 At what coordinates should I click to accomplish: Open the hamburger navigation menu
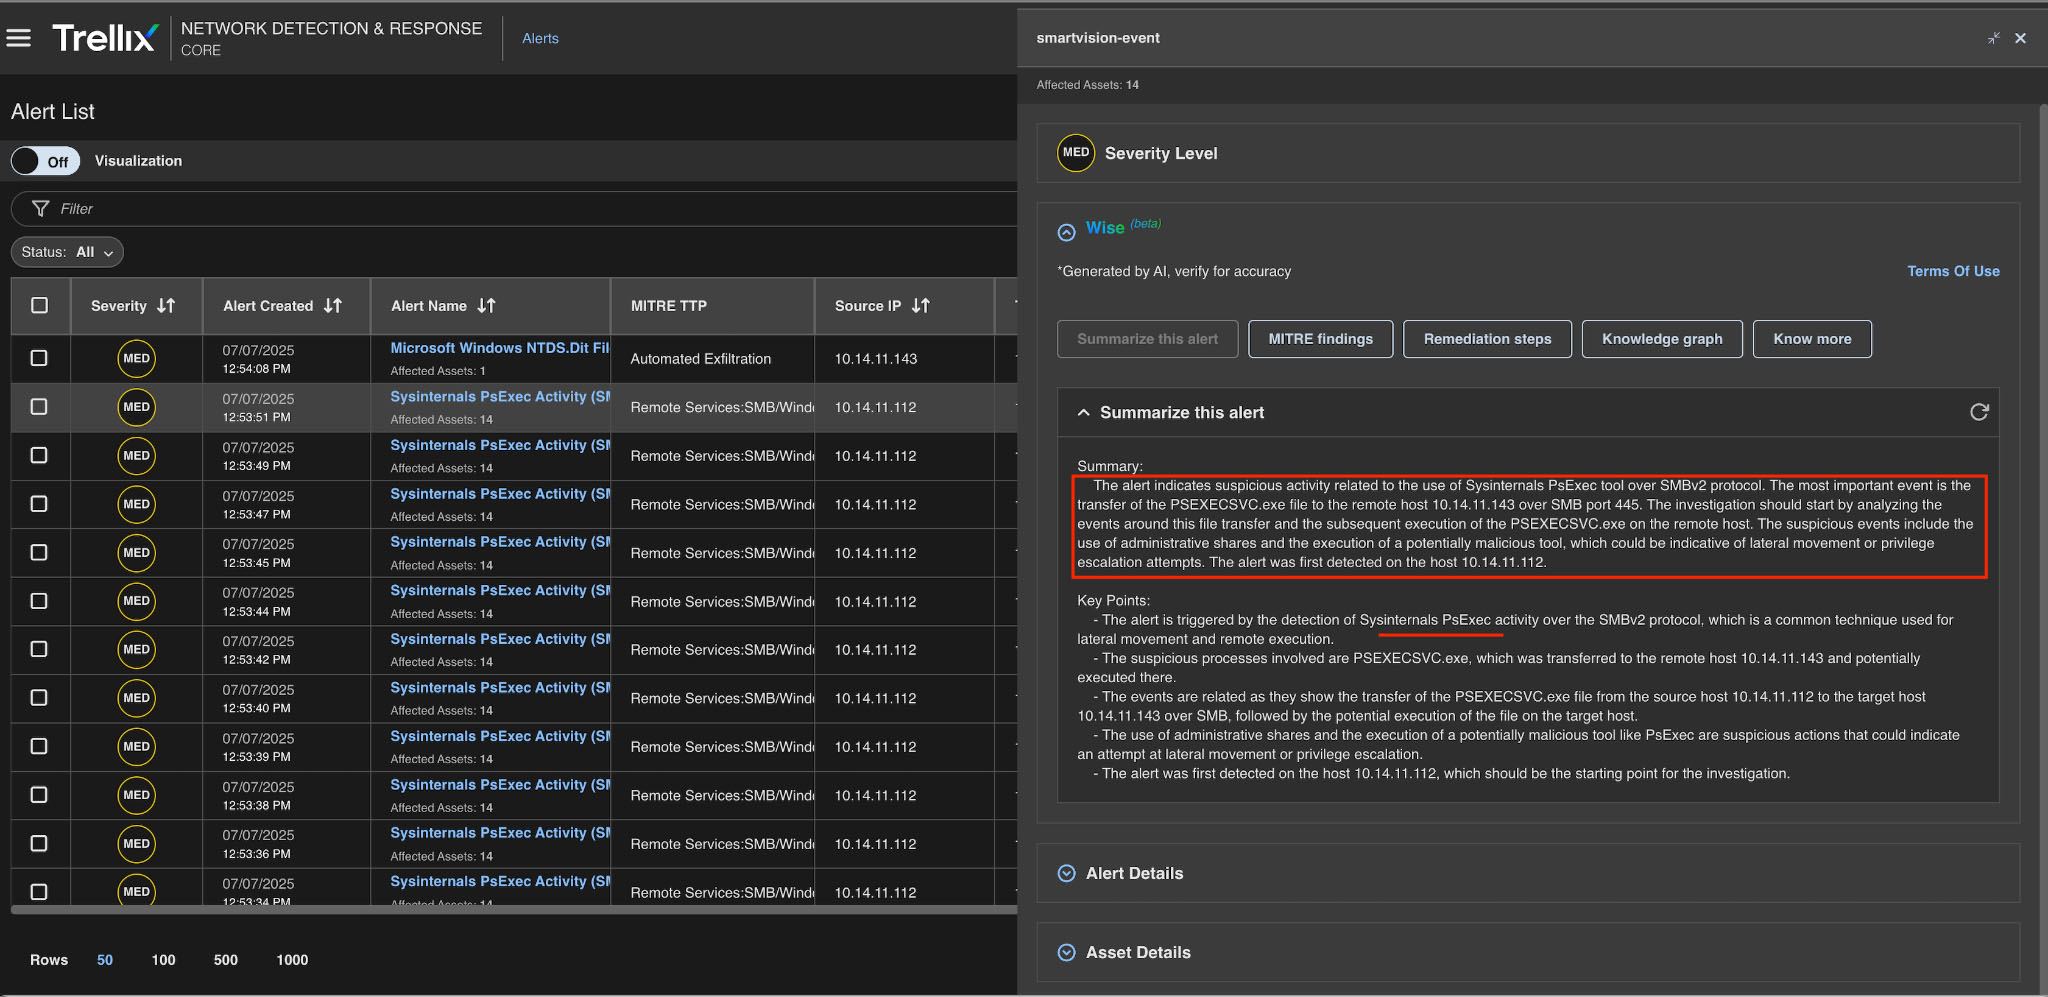coord(19,38)
